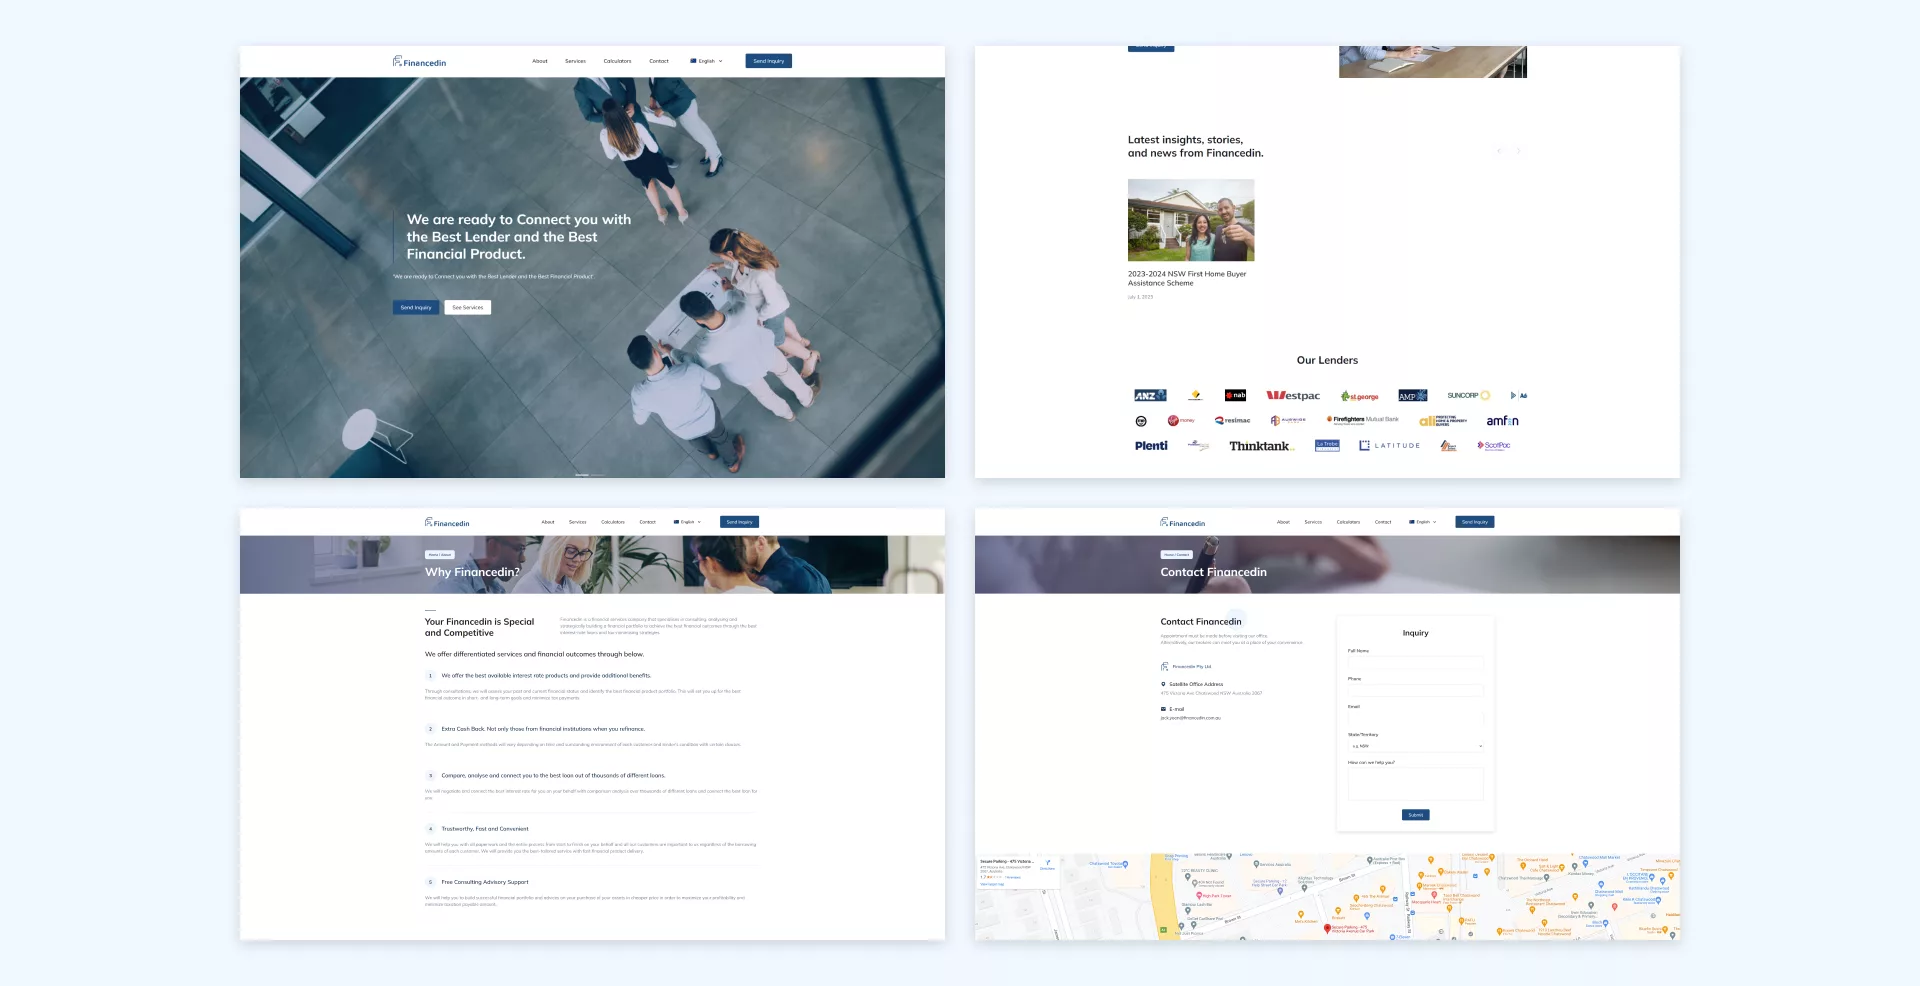The image size is (1920, 986).
Task: Click the "Extra Cash Back" item numbered 2
Action: 543,729
